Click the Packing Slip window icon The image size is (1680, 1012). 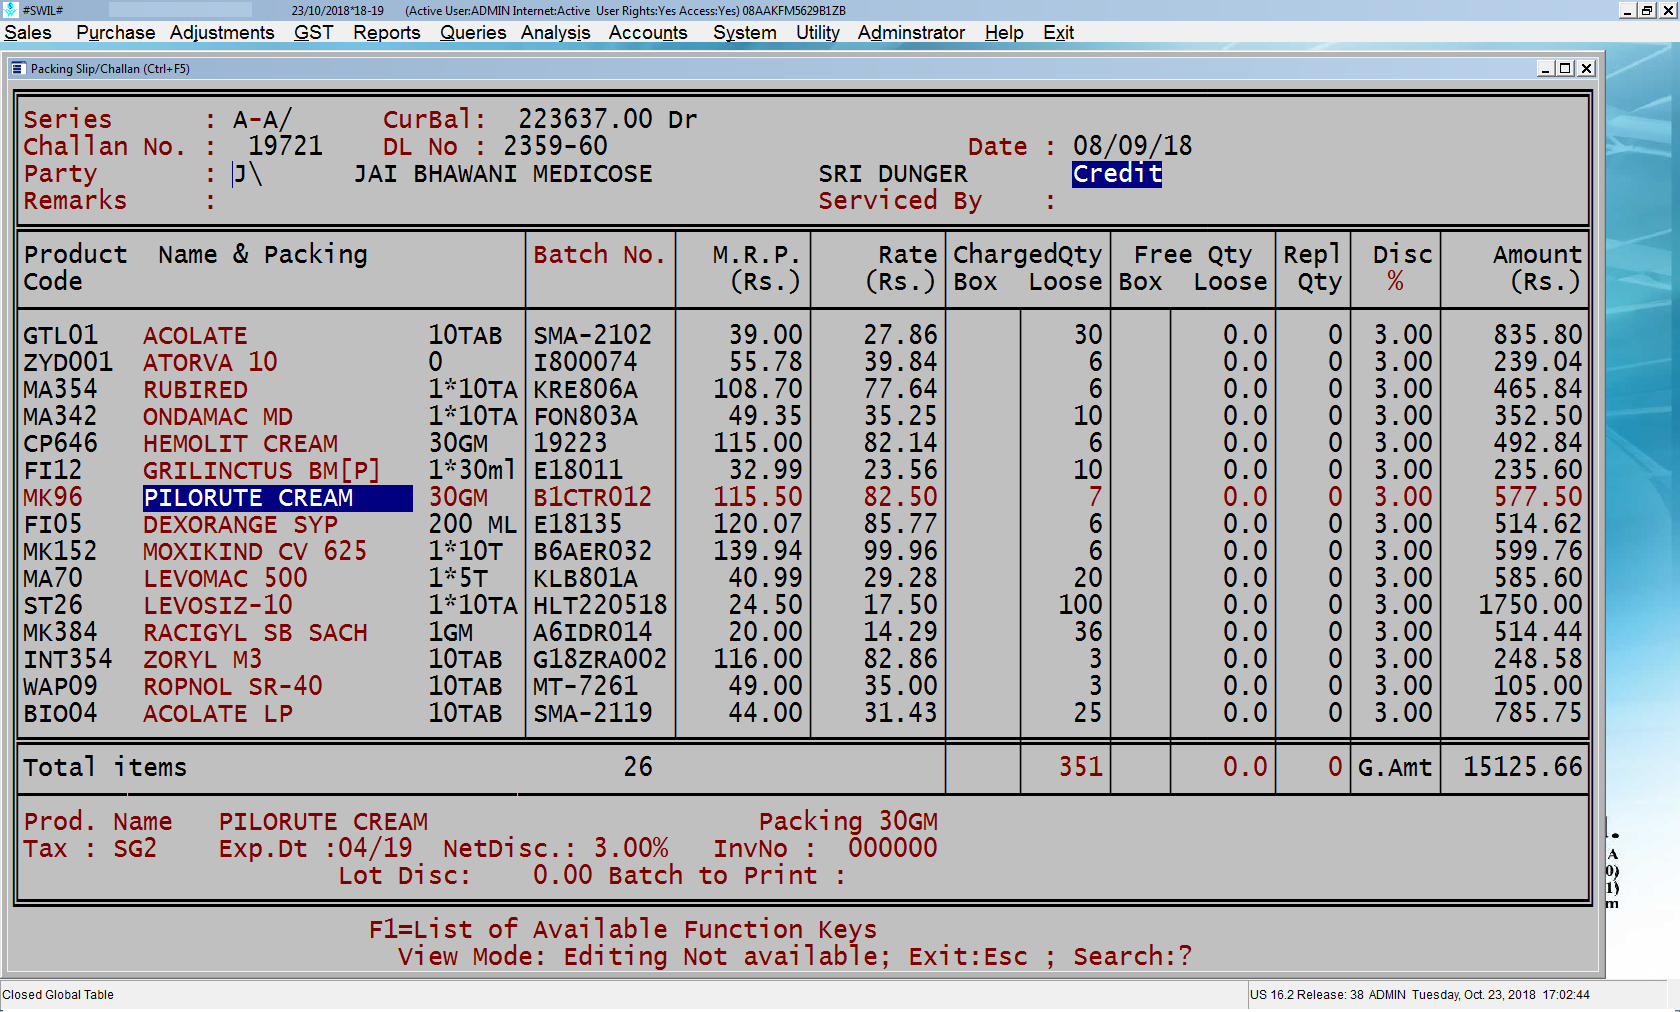coord(18,69)
